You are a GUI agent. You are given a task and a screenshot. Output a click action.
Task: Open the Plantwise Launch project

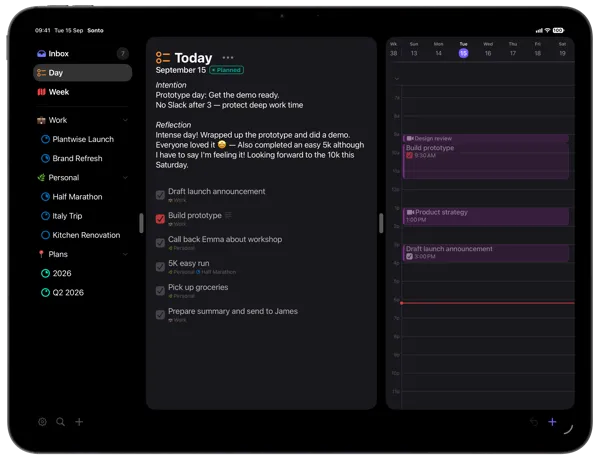[83, 139]
